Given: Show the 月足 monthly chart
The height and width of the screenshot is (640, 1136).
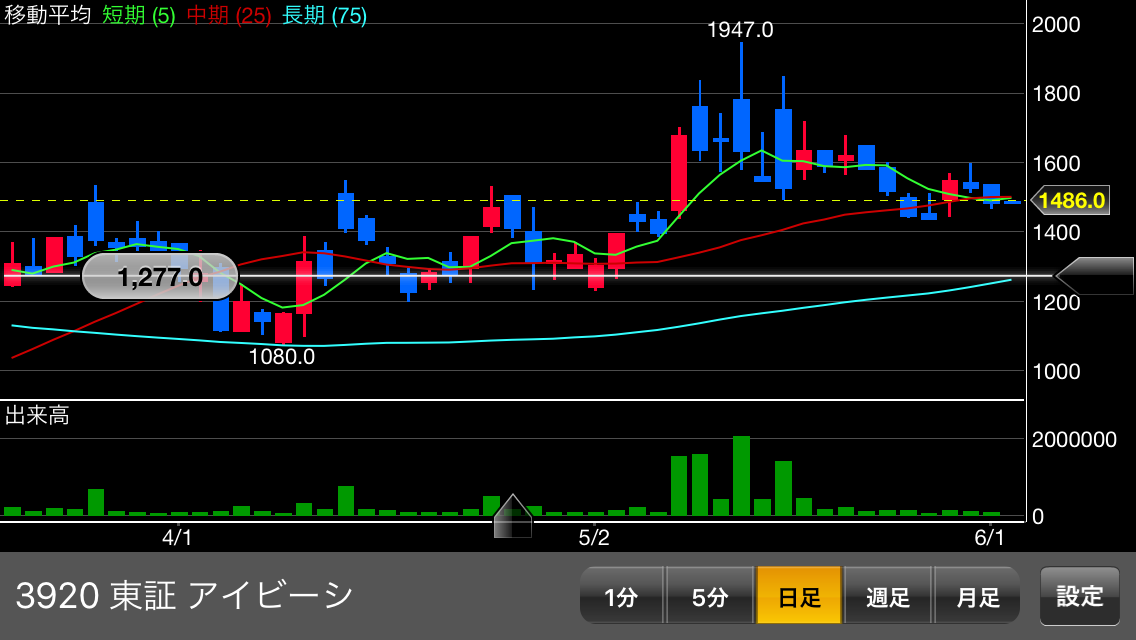Looking at the screenshot, I should coord(977,597).
